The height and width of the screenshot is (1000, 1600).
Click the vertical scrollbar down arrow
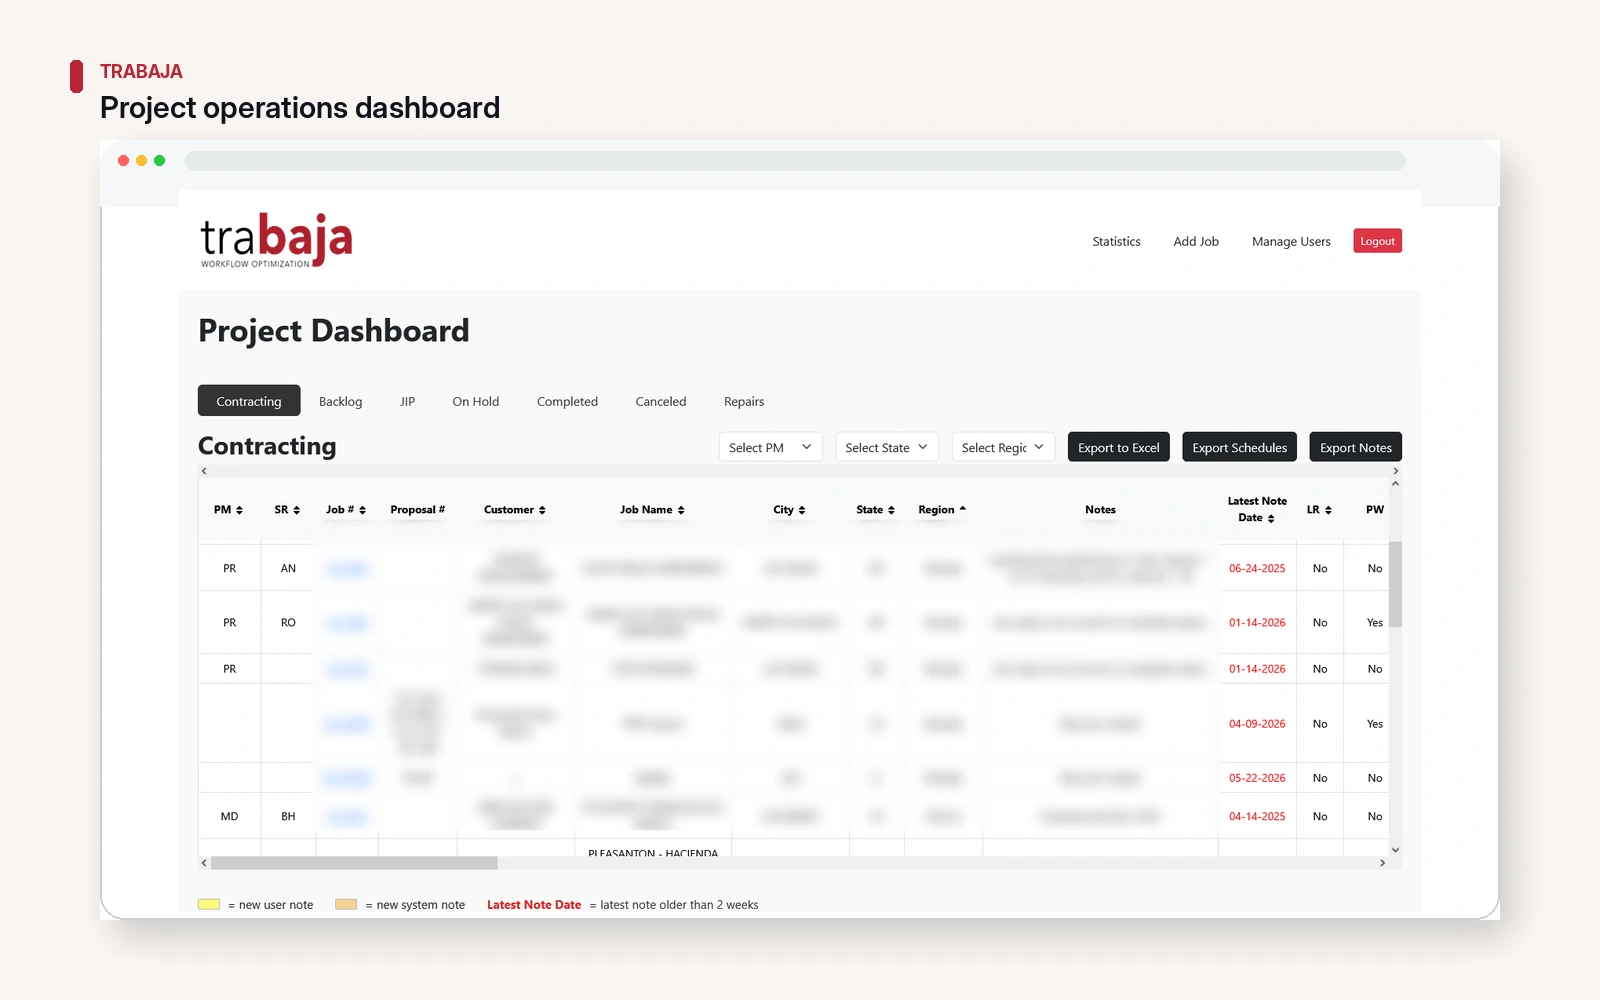tap(1395, 850)
